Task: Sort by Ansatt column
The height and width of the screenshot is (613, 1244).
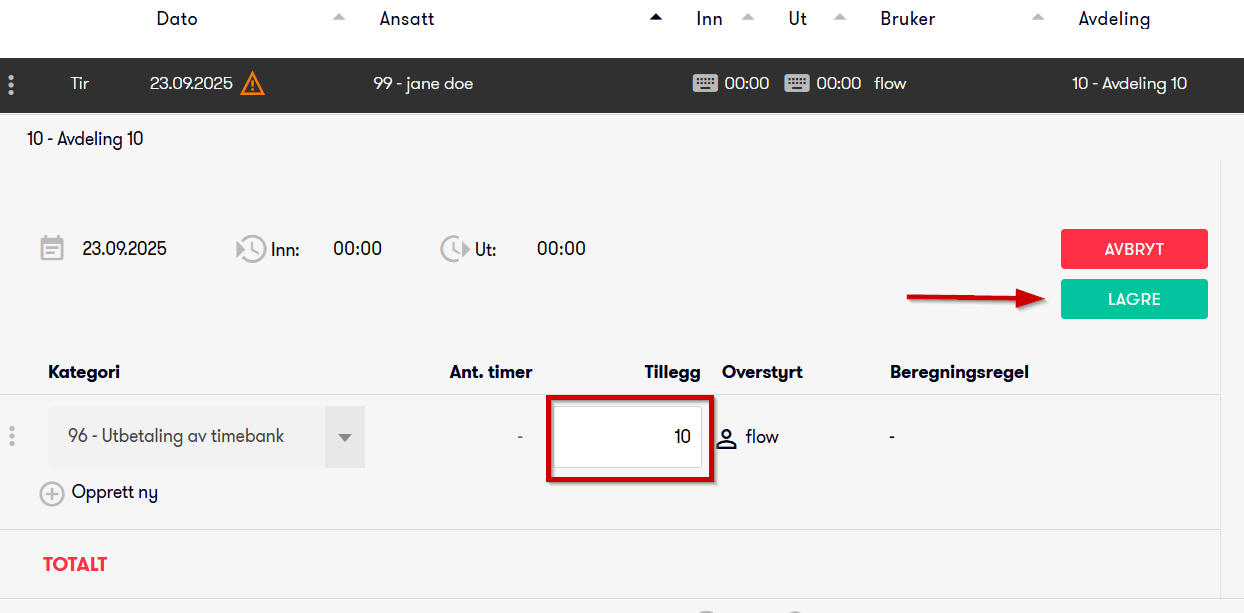Action: tap(407, 19)
